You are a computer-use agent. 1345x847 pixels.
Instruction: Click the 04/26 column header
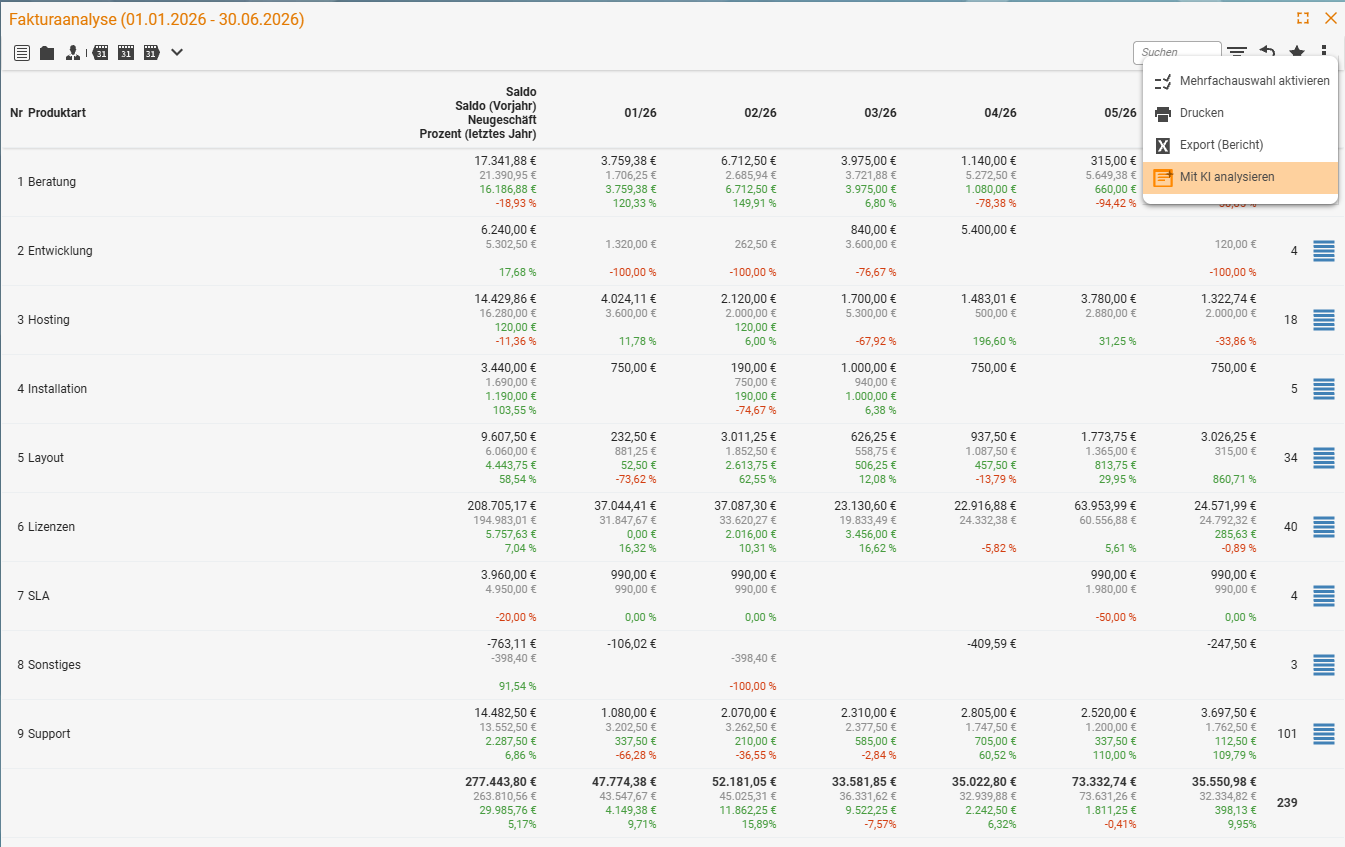(1000, 113)
